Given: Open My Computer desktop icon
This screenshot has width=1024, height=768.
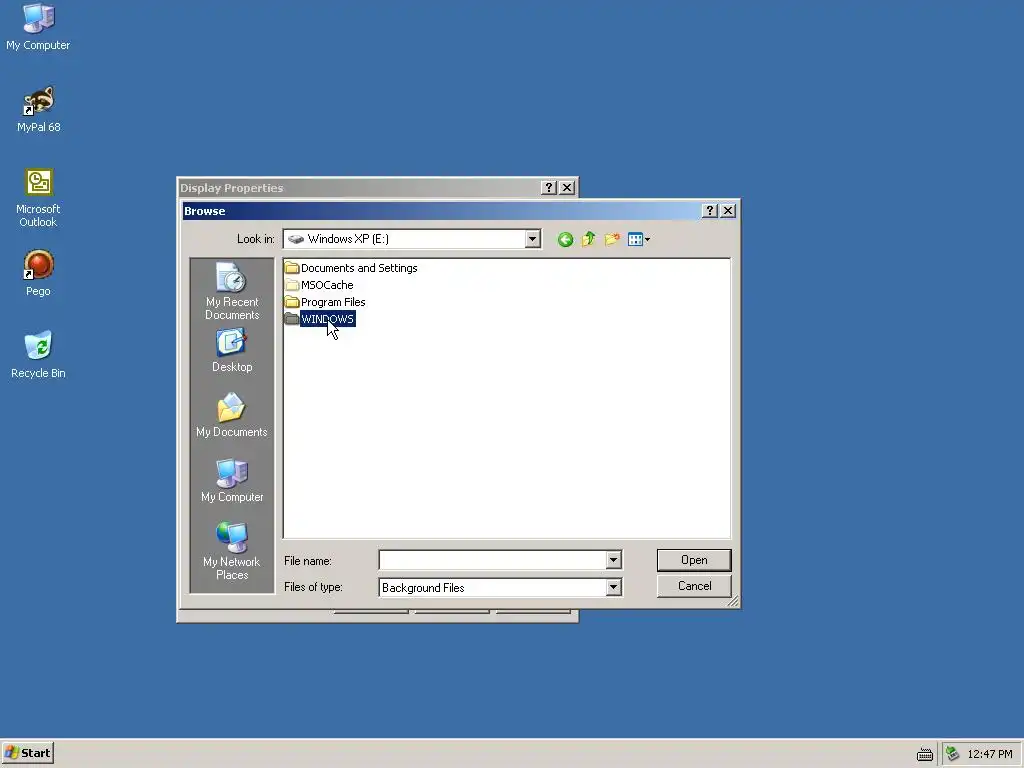Looking at the screenshot, I should (x=38, y=27).
